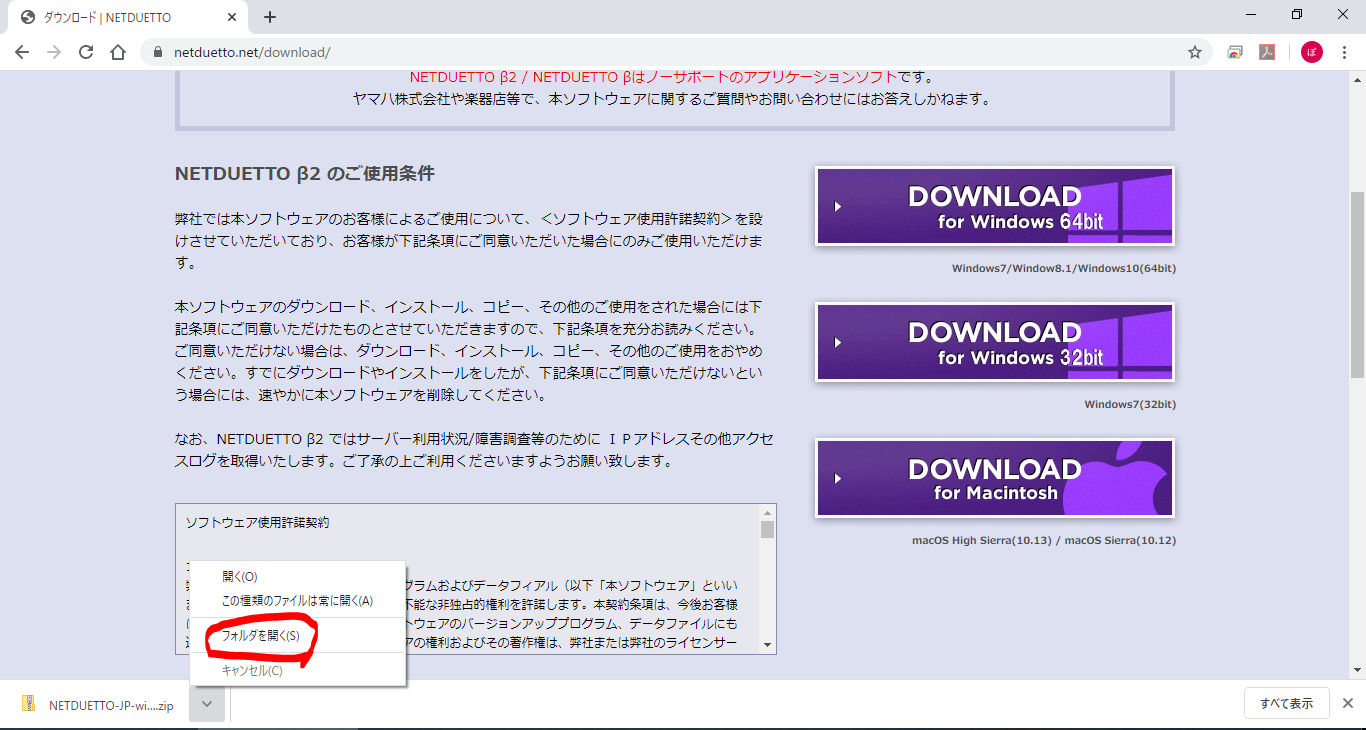Download NETDUETTO for Macintosh
This screenshot has width=1366, height=730.
pos(995,478)
